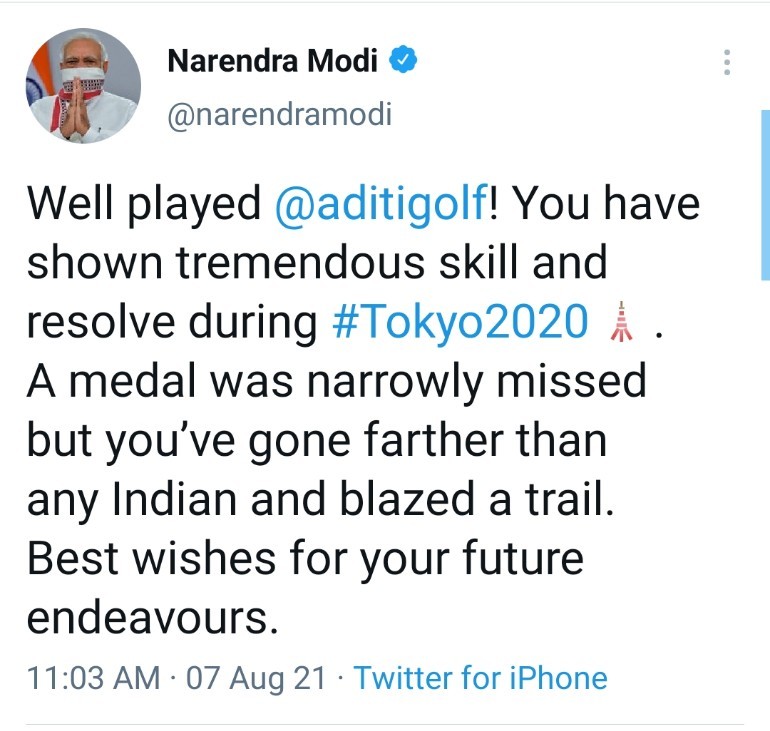The height and width of the screenshot is (731, 770).
Task: Open Narendra Modi's profile picture
Action: pyautogui.click(x=82, y=86)
